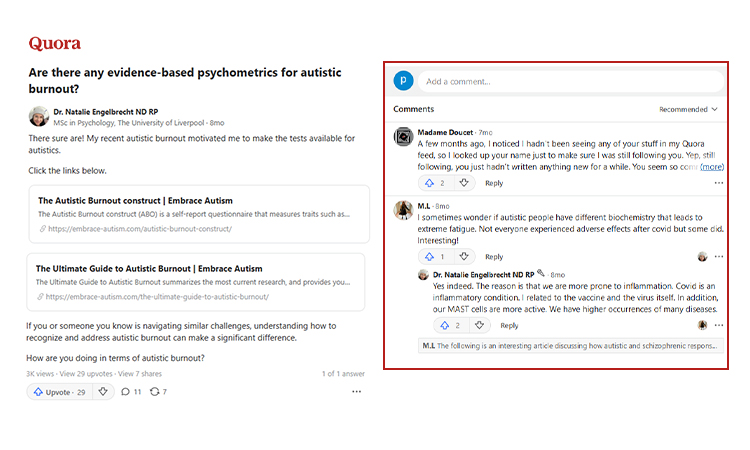Click the blue P user avatar
750x450 pixels.
point(404,80)
